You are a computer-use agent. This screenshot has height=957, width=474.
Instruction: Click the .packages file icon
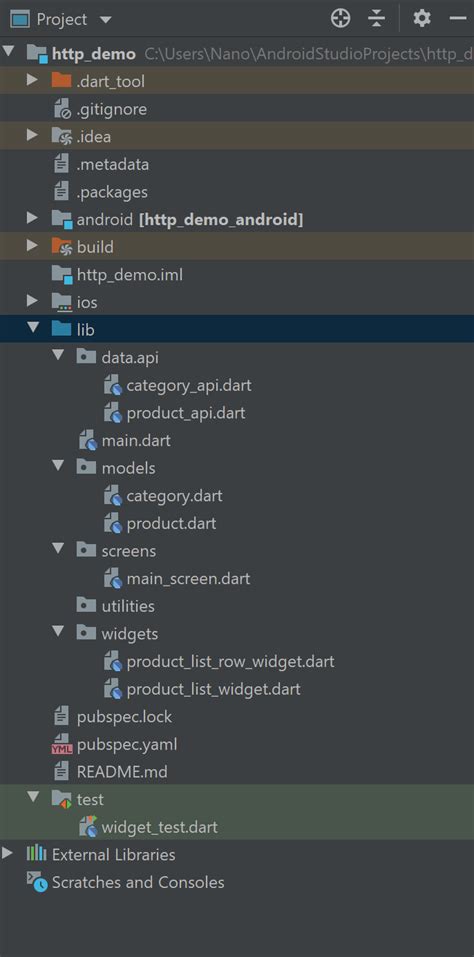[61, 192]
